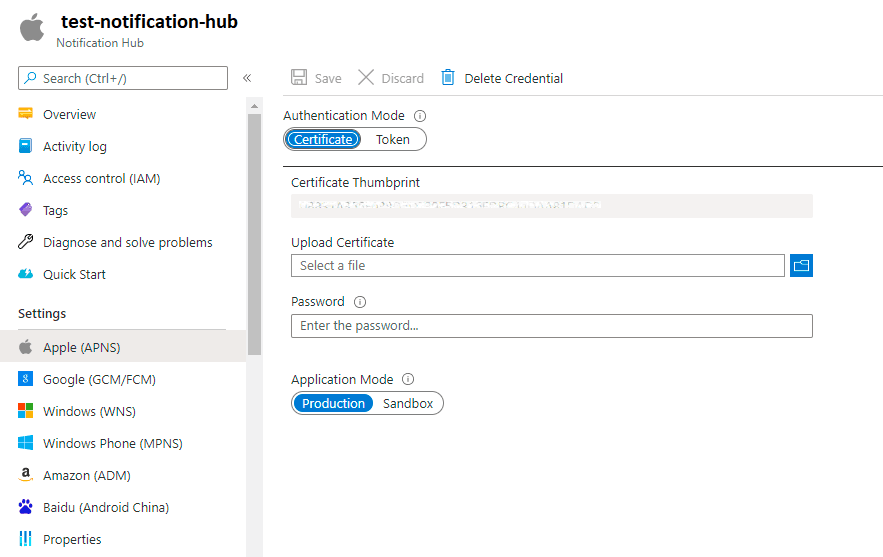Click the sidebar scrollbar thumb

(255, 234)
